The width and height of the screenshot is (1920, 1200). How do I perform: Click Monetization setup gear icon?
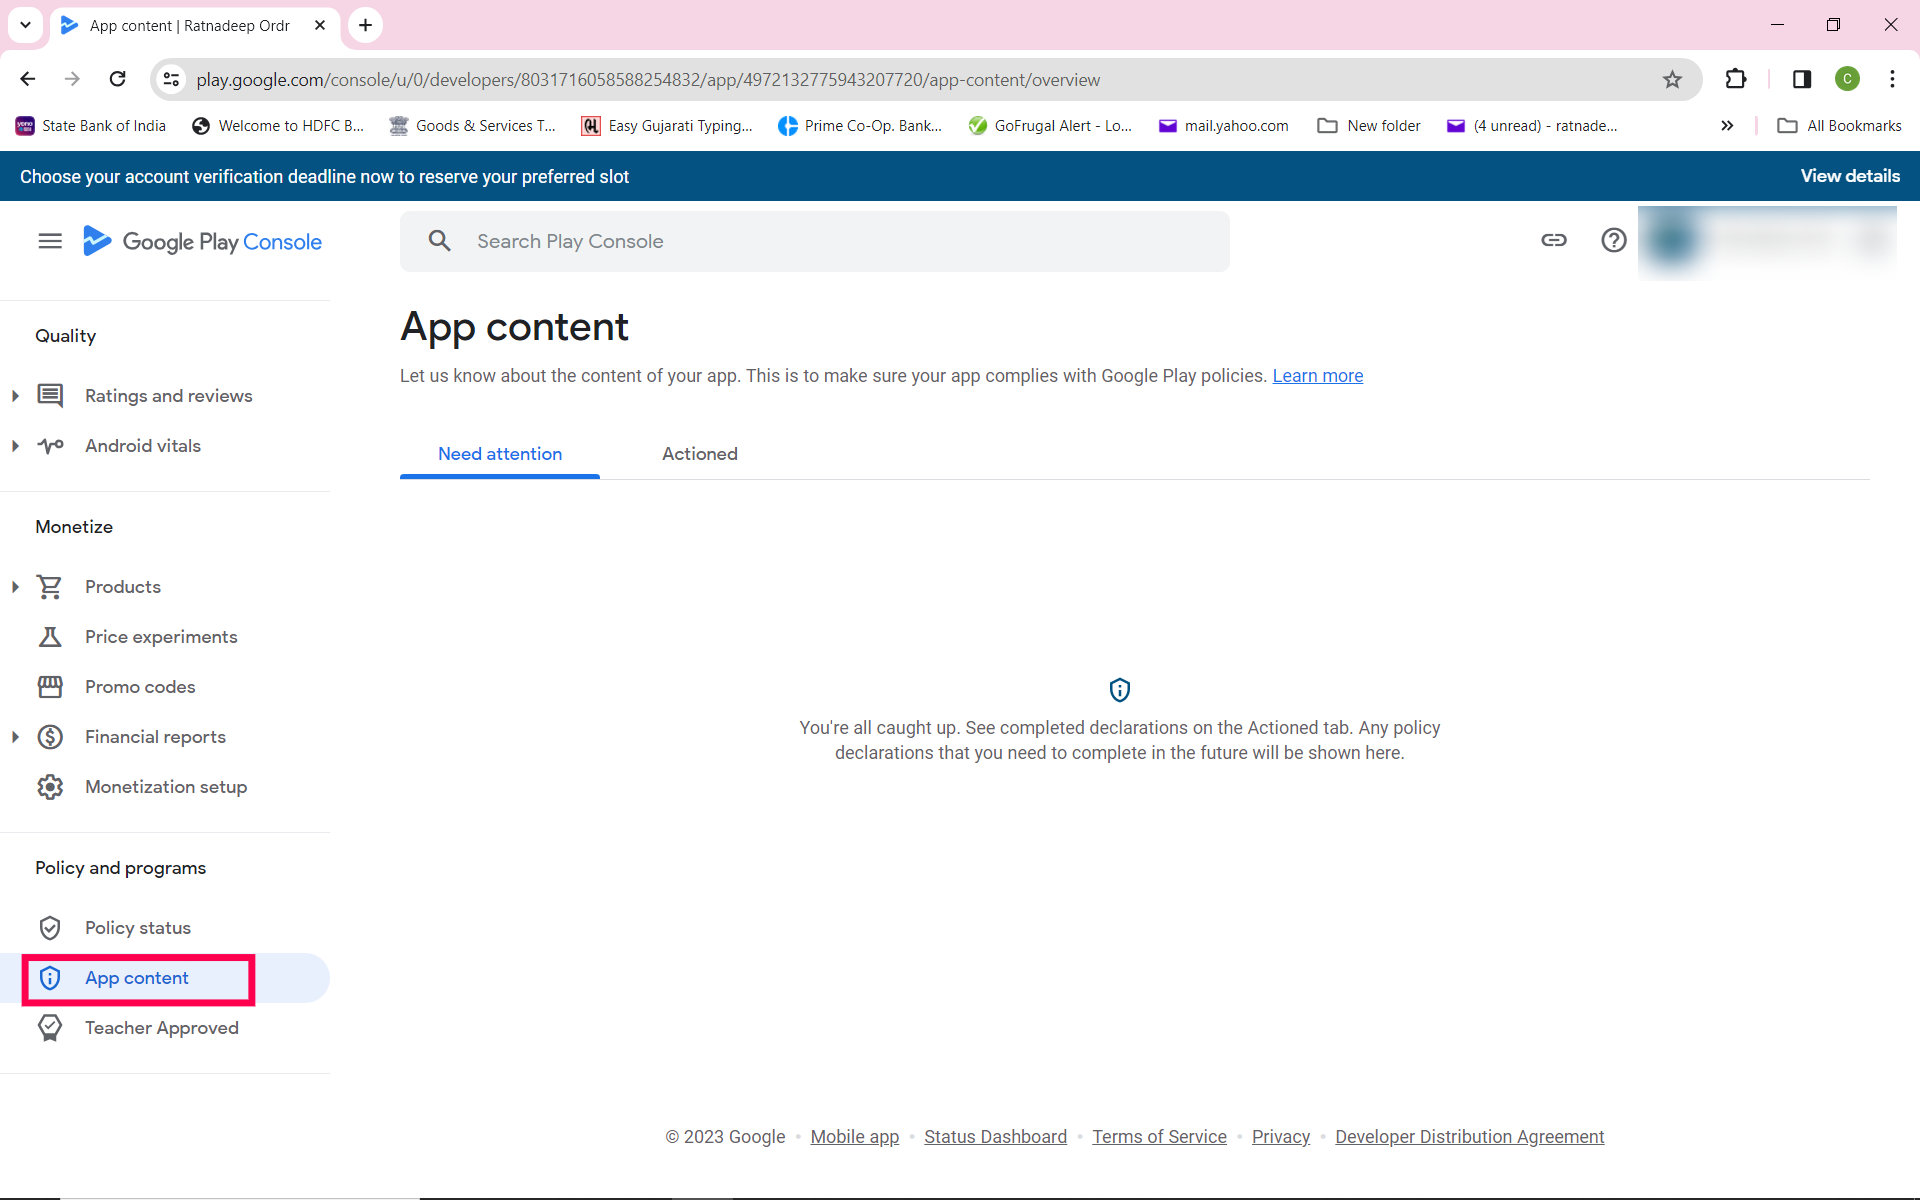coord(50,787)
